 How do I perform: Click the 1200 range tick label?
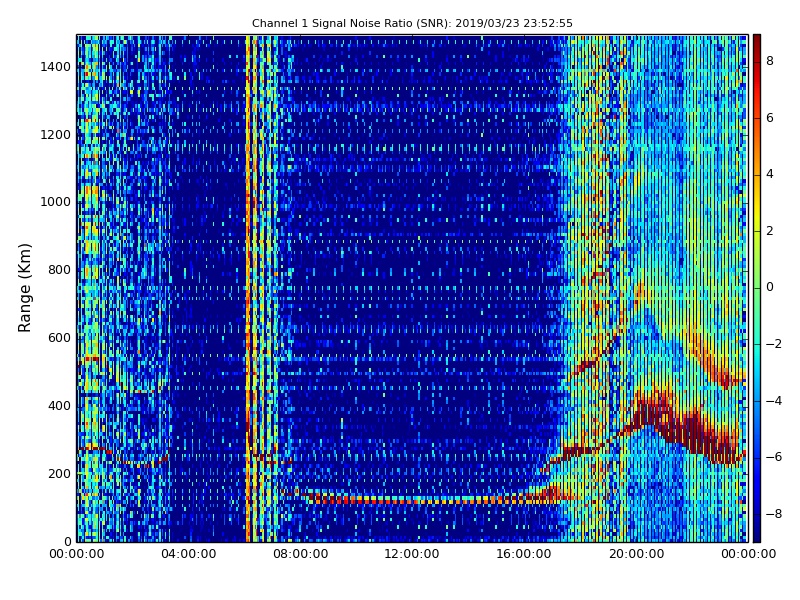(x=56, y=135)
